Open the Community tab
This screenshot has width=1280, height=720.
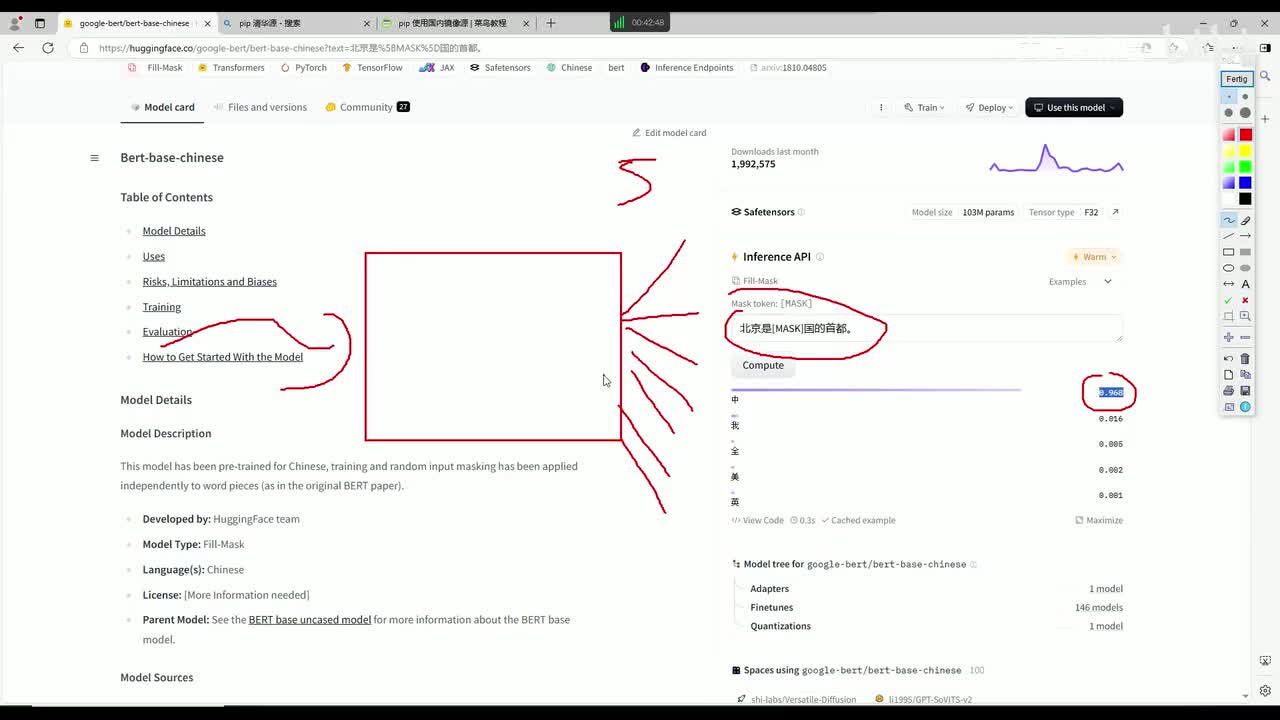coord(367,107)
